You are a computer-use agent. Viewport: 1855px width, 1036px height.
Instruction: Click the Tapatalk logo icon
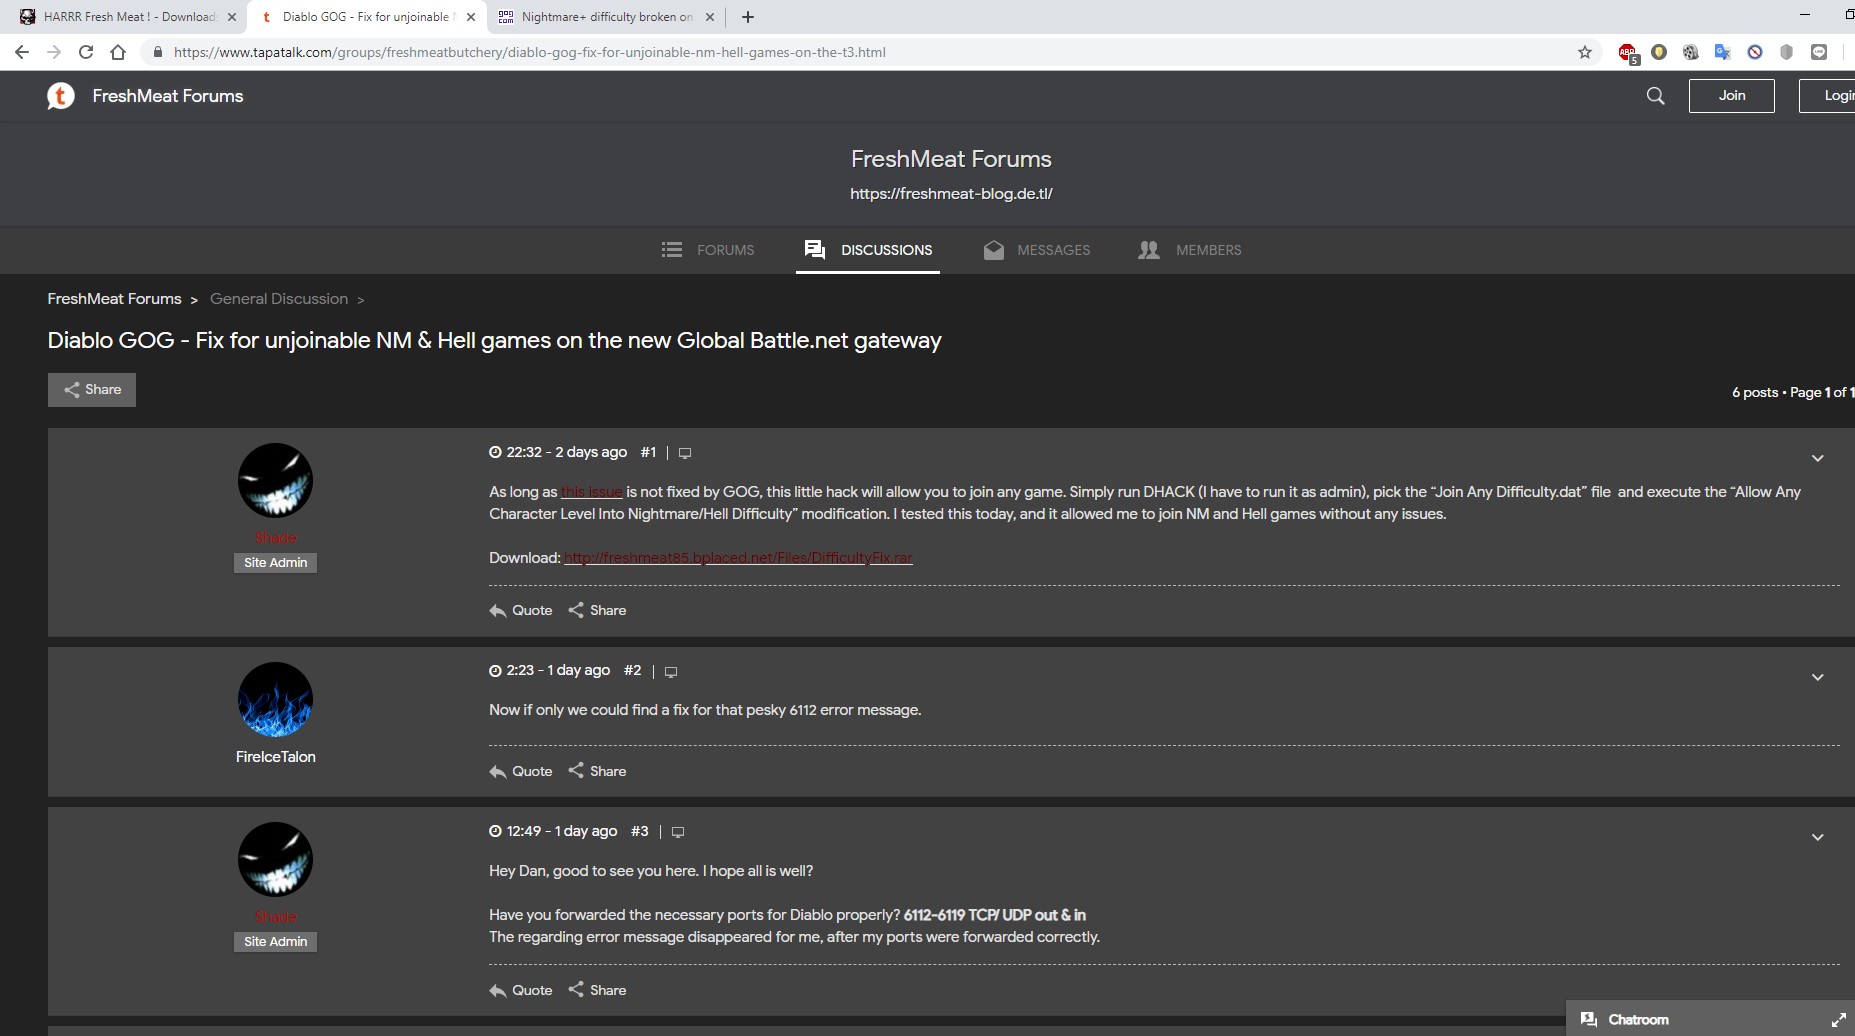pos(61,96)
